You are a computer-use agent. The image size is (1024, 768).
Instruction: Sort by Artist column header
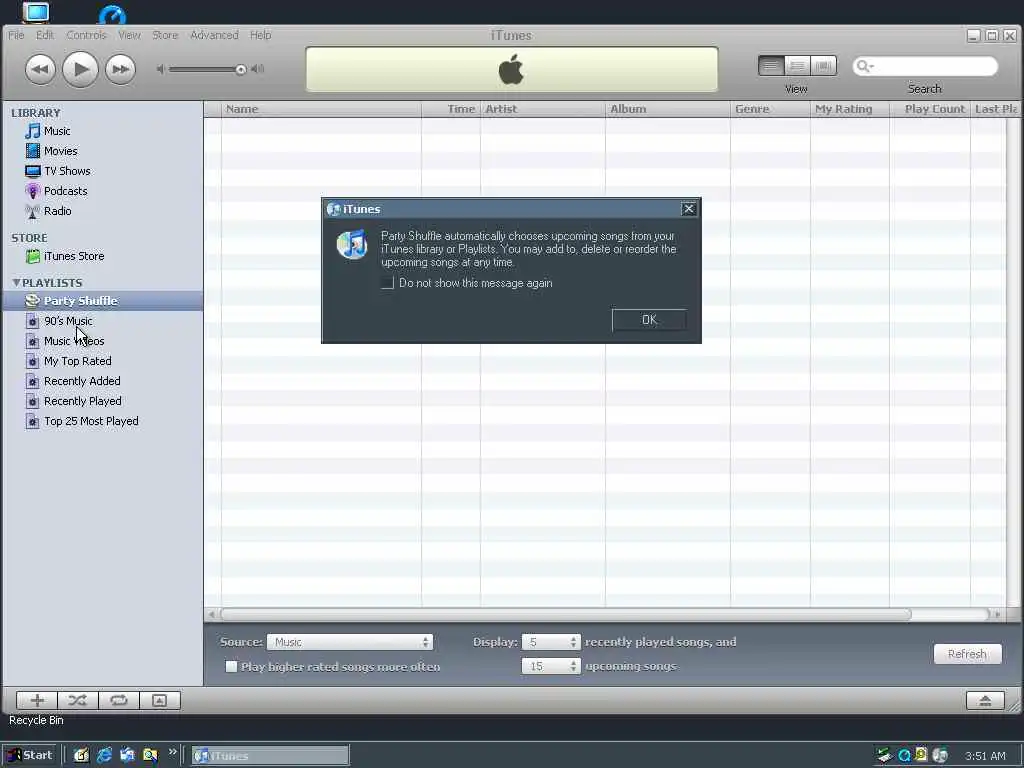543,109
